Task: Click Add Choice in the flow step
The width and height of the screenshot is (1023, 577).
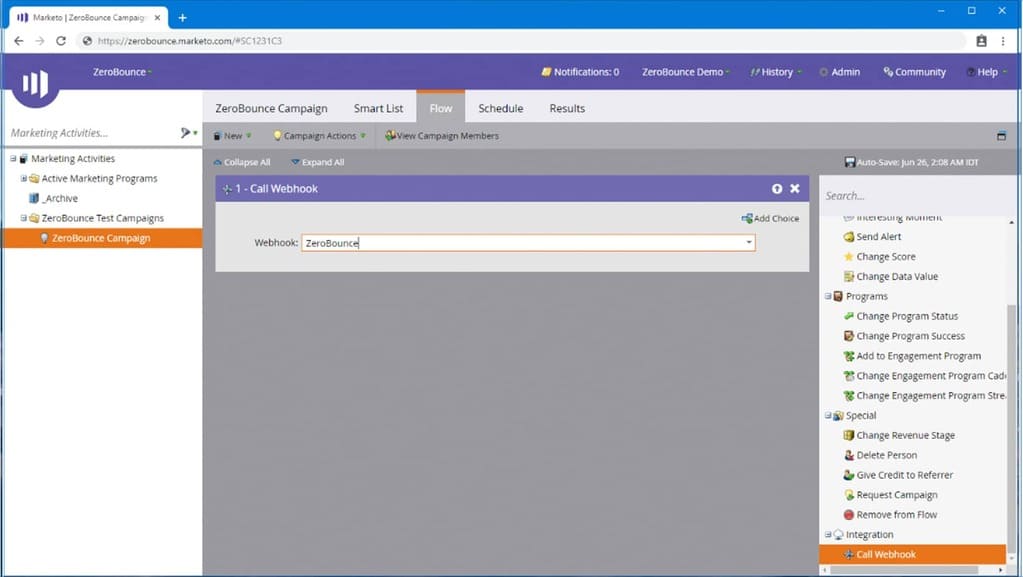Action: [x=770, y=219]
